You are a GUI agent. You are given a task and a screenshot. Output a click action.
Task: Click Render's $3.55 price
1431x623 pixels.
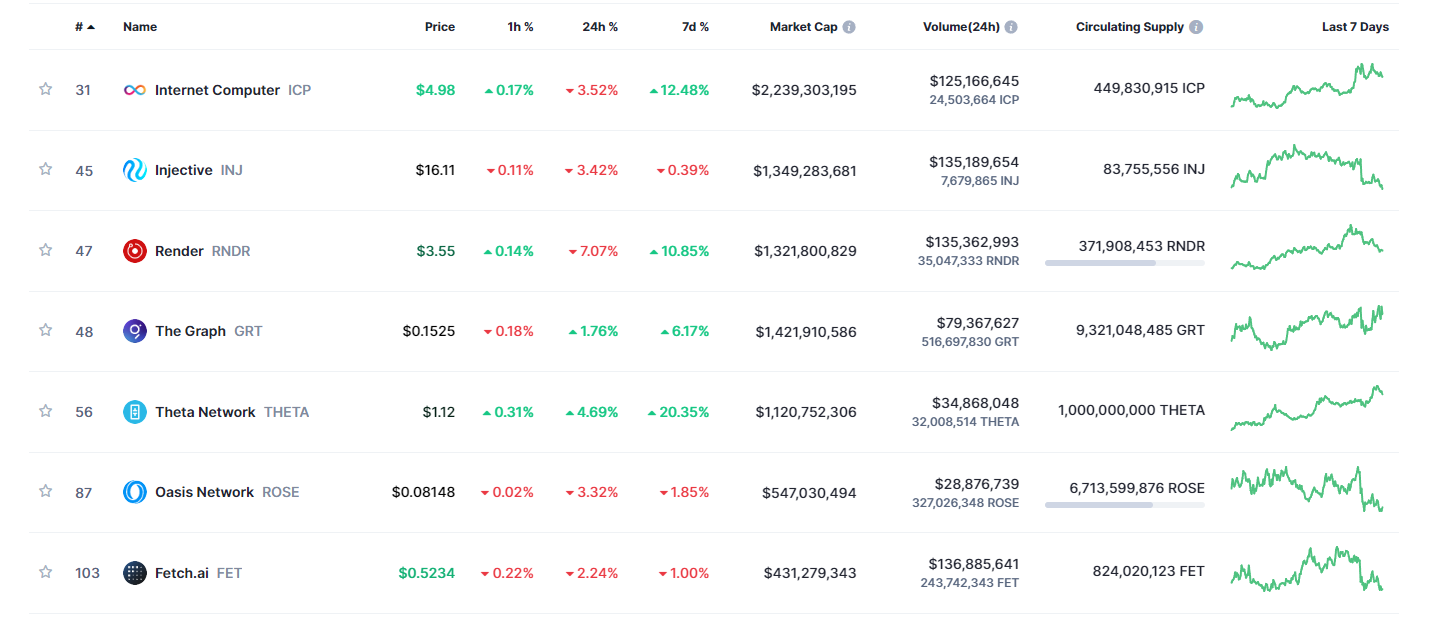pyautogui.click(x=435, y=251)
